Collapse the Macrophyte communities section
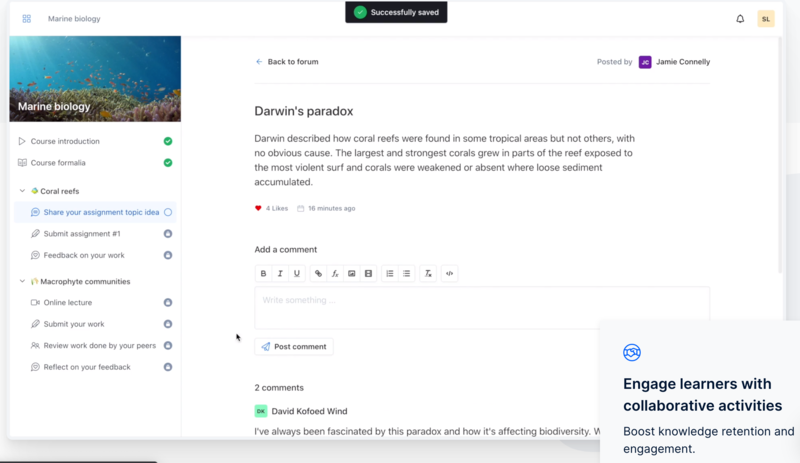800x463 pixels. tap(22, 282)
